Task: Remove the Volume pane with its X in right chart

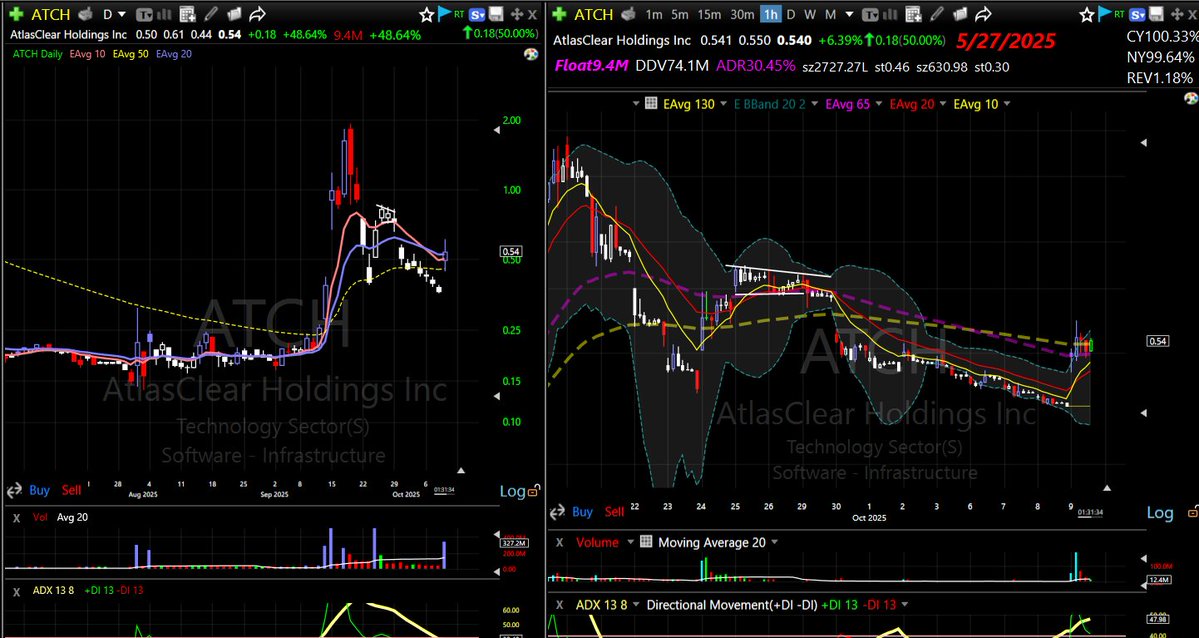Action: [x=560, y=542]
